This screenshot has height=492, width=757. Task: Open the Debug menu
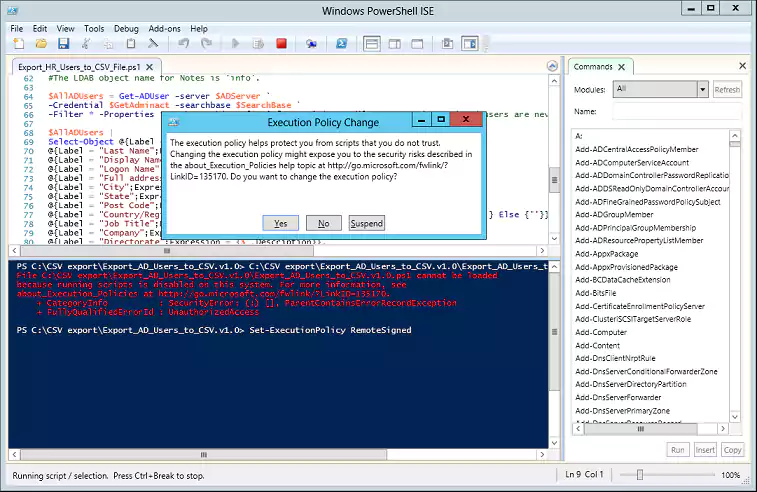[x=126, y=29]
